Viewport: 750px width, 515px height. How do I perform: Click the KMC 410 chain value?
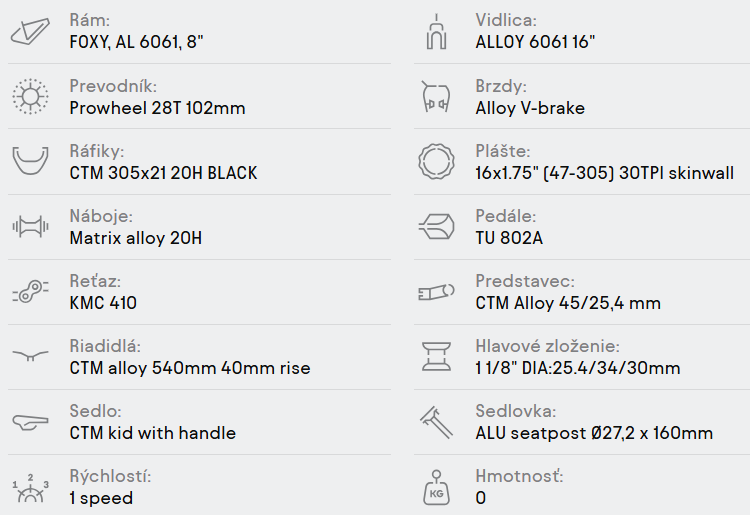[x=103, y=303]
